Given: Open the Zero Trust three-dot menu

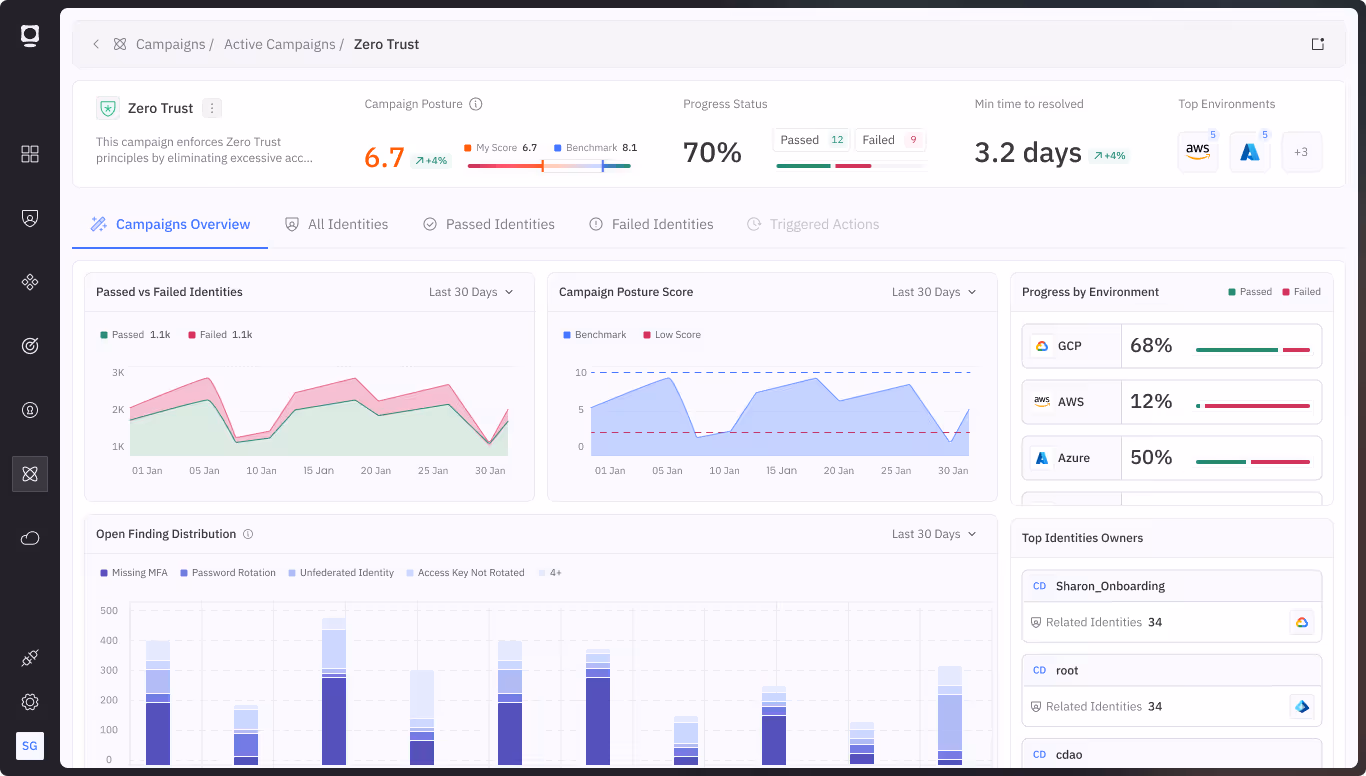Looking at the screenshot, I should click(212, 108).
